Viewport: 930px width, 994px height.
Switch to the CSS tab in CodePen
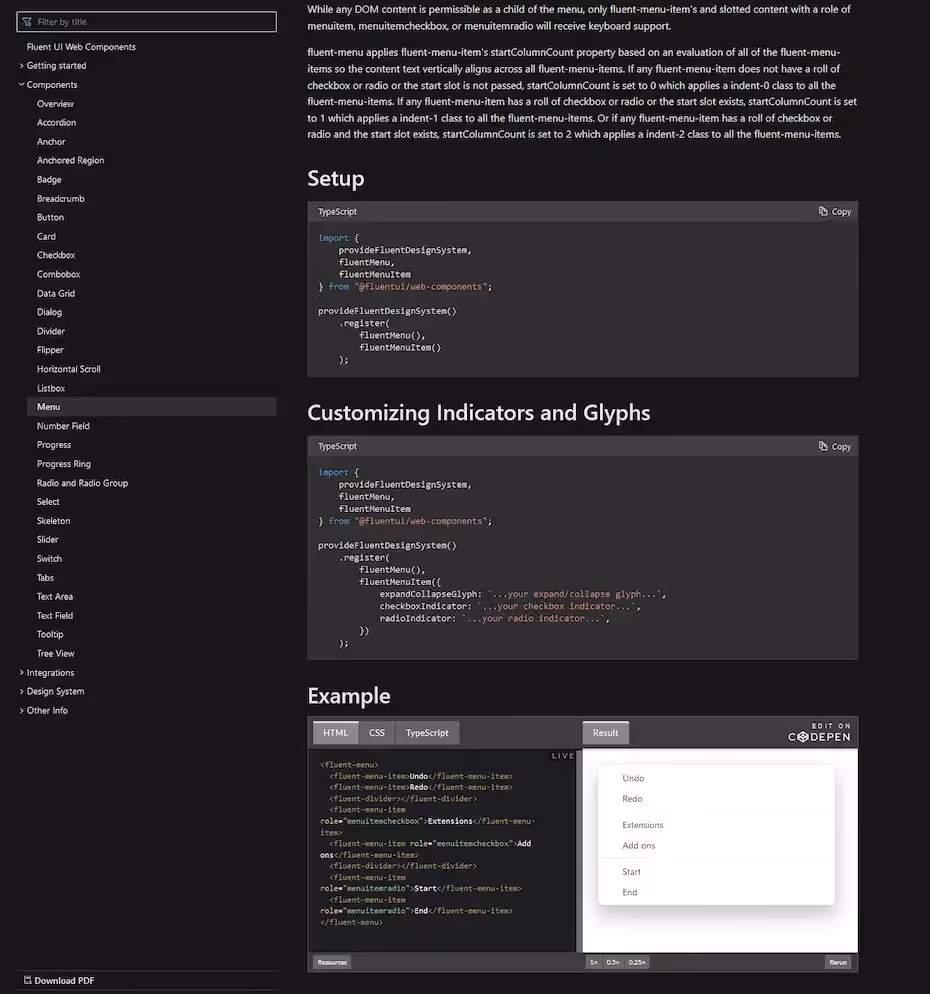tap(376, 733)
